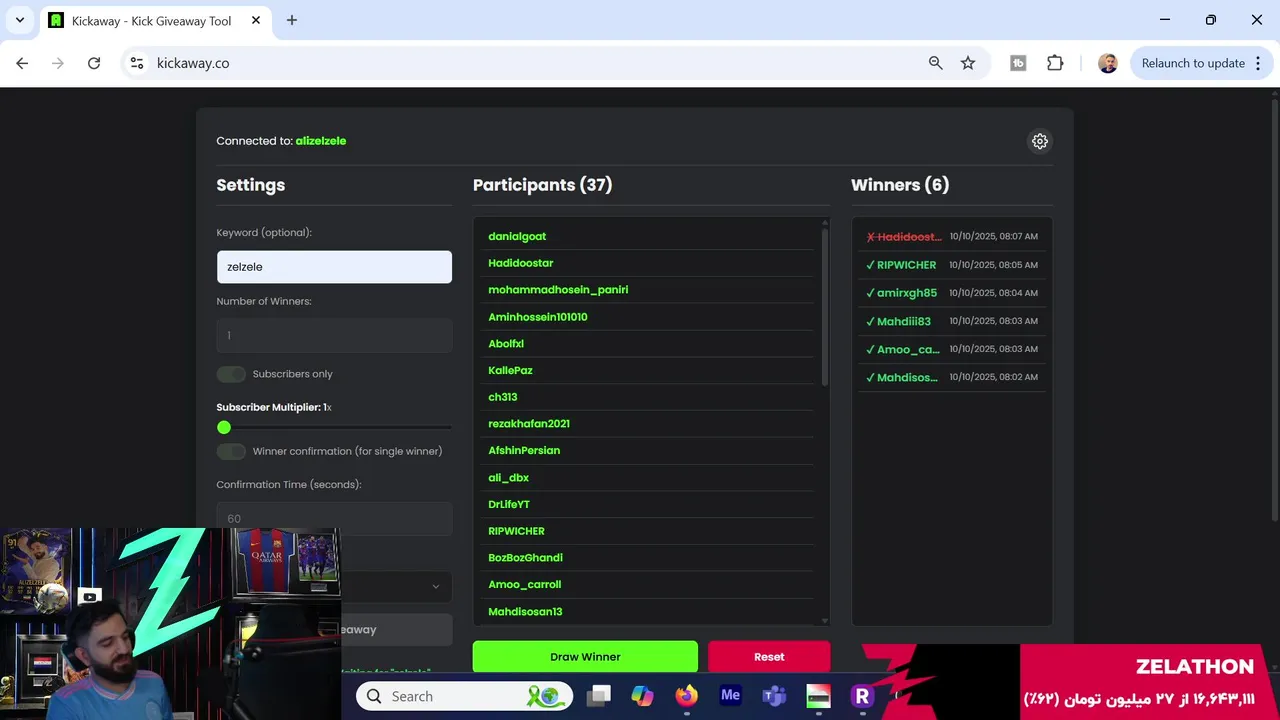Click the webcam video overlay
The image size is (1280, 720).
coord(170,624)
